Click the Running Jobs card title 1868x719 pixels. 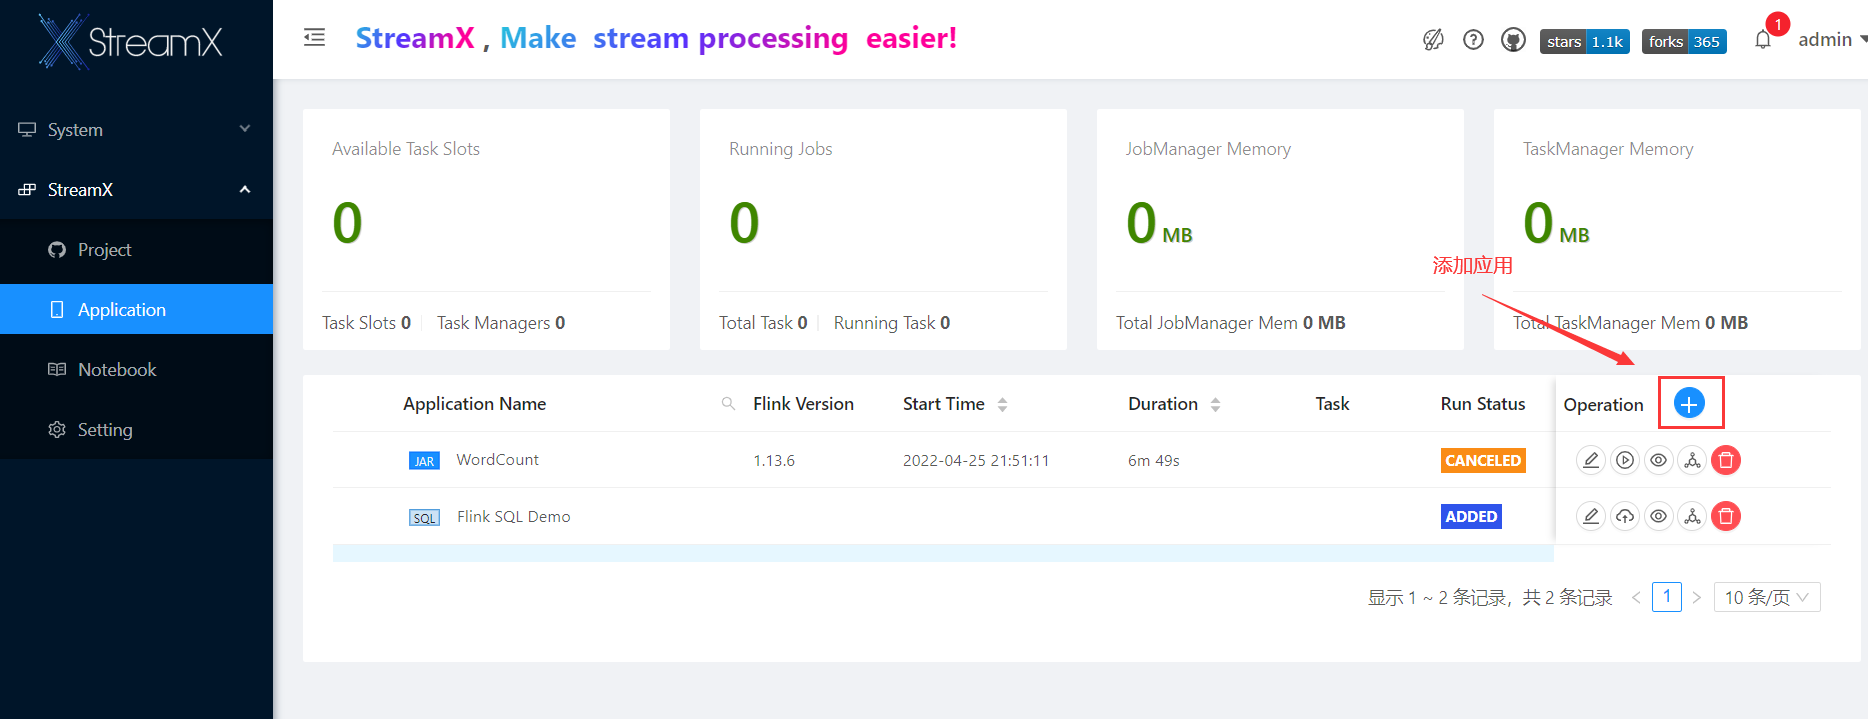[x=780, y=149]
